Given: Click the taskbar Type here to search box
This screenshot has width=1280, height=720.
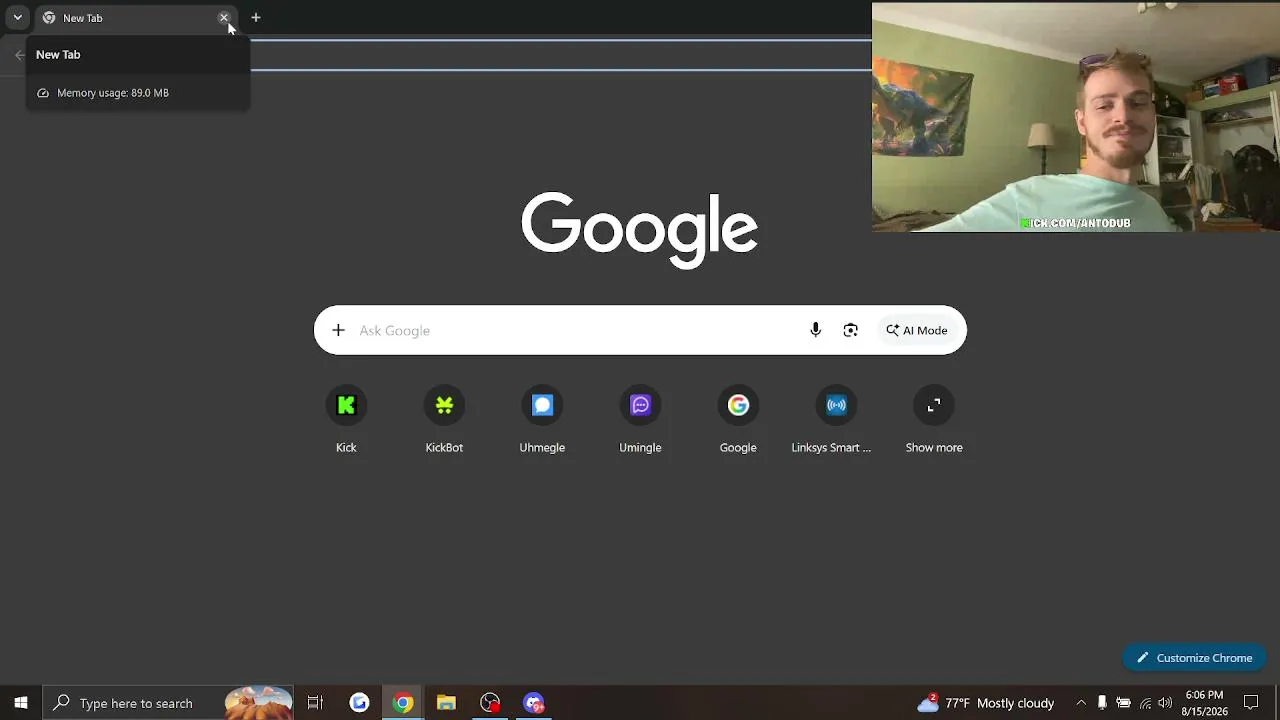Looking at the screenshot, I should (x=168, y=703).
